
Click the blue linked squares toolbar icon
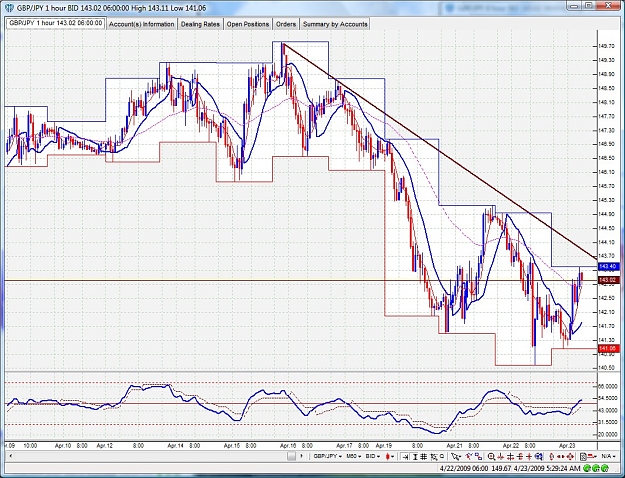click(x=479, y=456)
